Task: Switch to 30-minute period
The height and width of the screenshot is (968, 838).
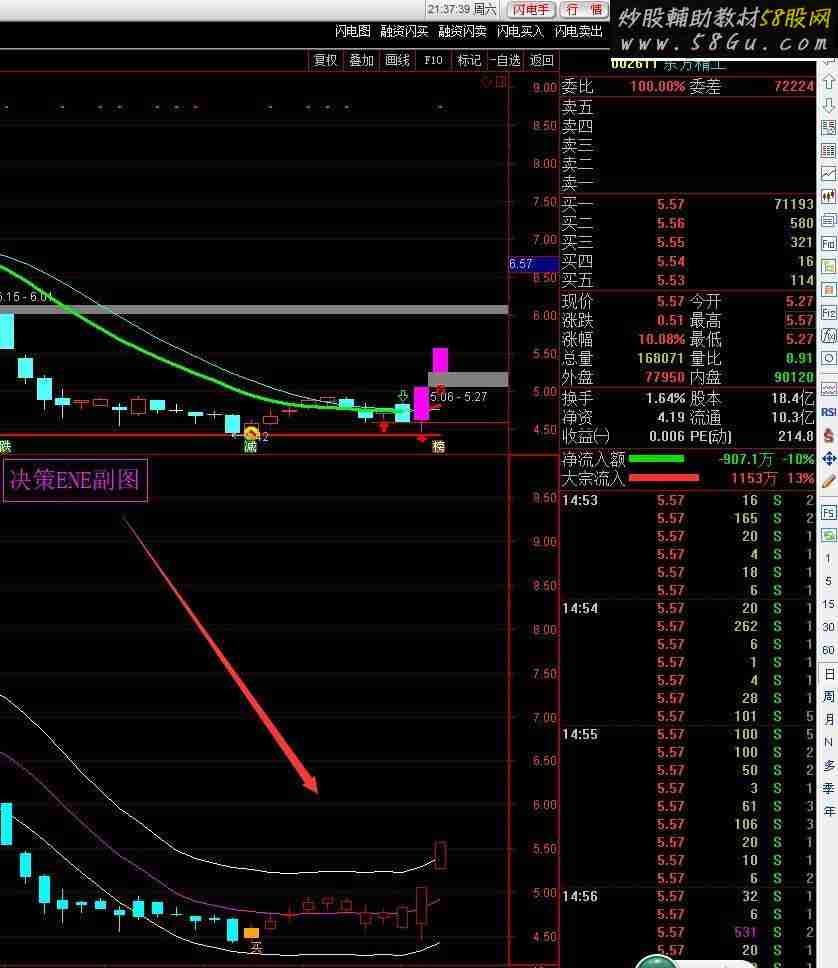Action: (x=828, y=627)
